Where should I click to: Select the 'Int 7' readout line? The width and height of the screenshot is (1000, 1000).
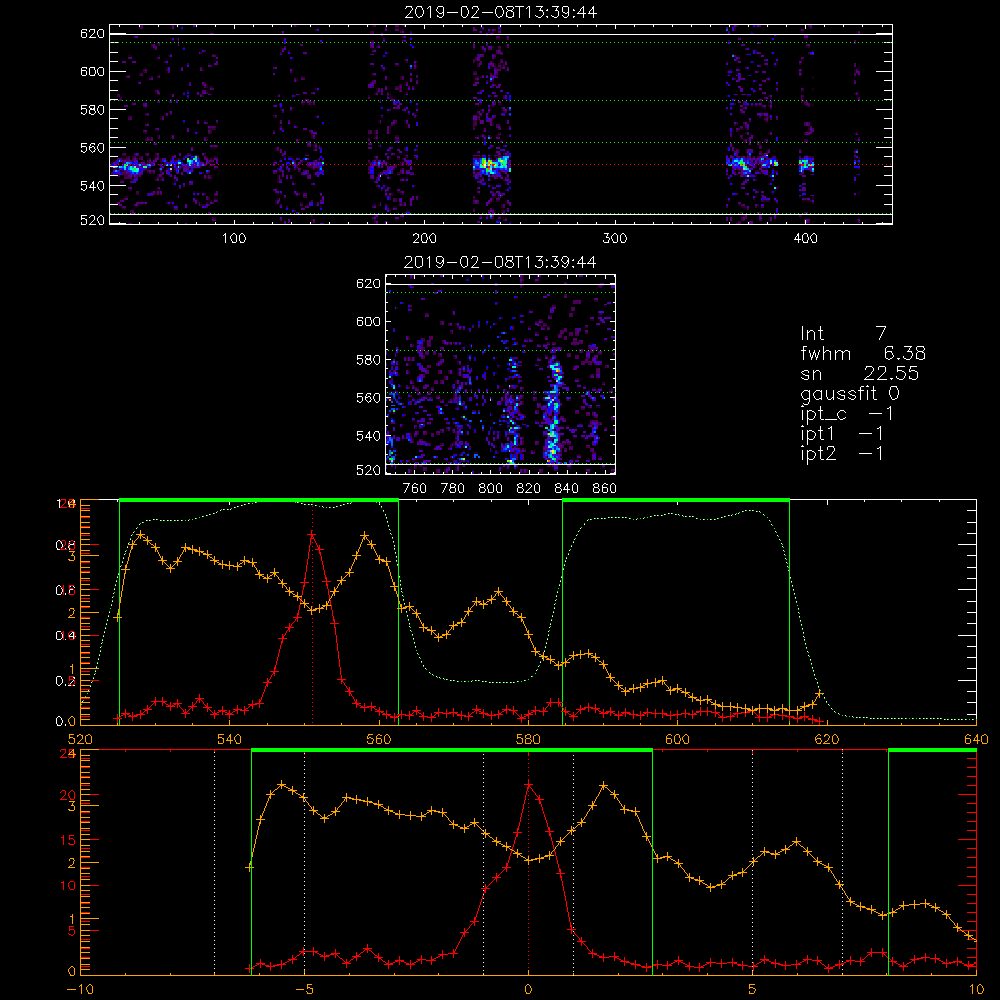point(843,334)
